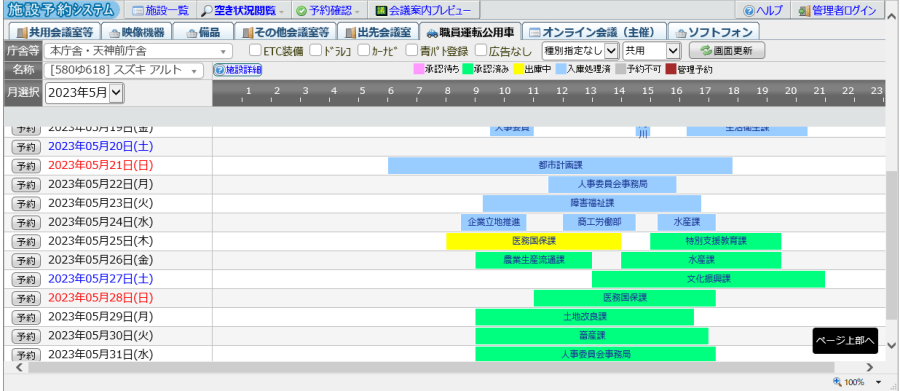The image size is (900, 391).
Task: Open the 月選択 2023年5月 dropdown
Action: pyautogui.click(x=84, y=93)
